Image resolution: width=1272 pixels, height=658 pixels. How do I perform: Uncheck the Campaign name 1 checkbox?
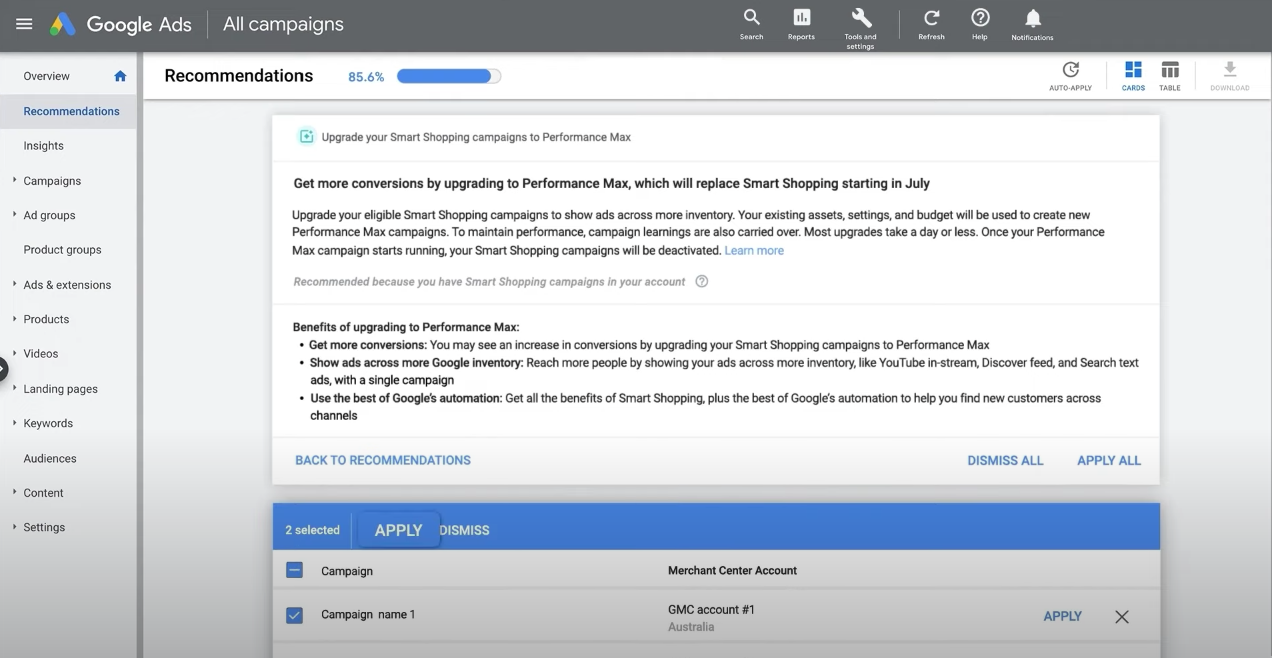294,615
